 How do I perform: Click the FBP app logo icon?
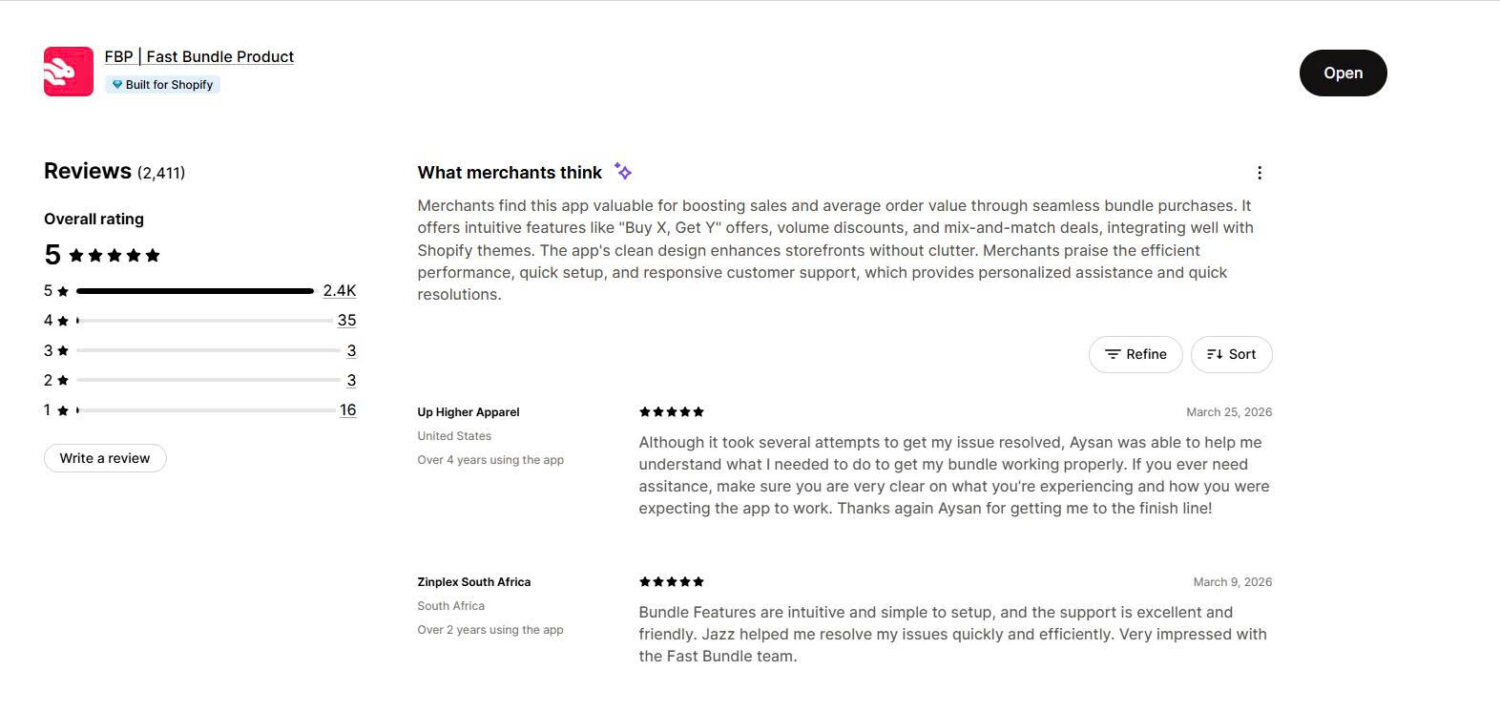pyautogui.click(x=67, y=70)
